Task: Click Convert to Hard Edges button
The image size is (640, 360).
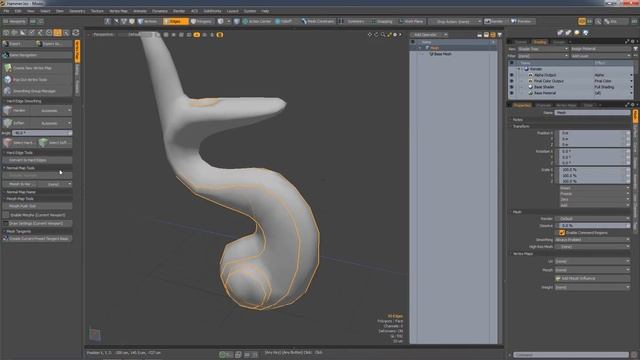Action: [37, 160]
